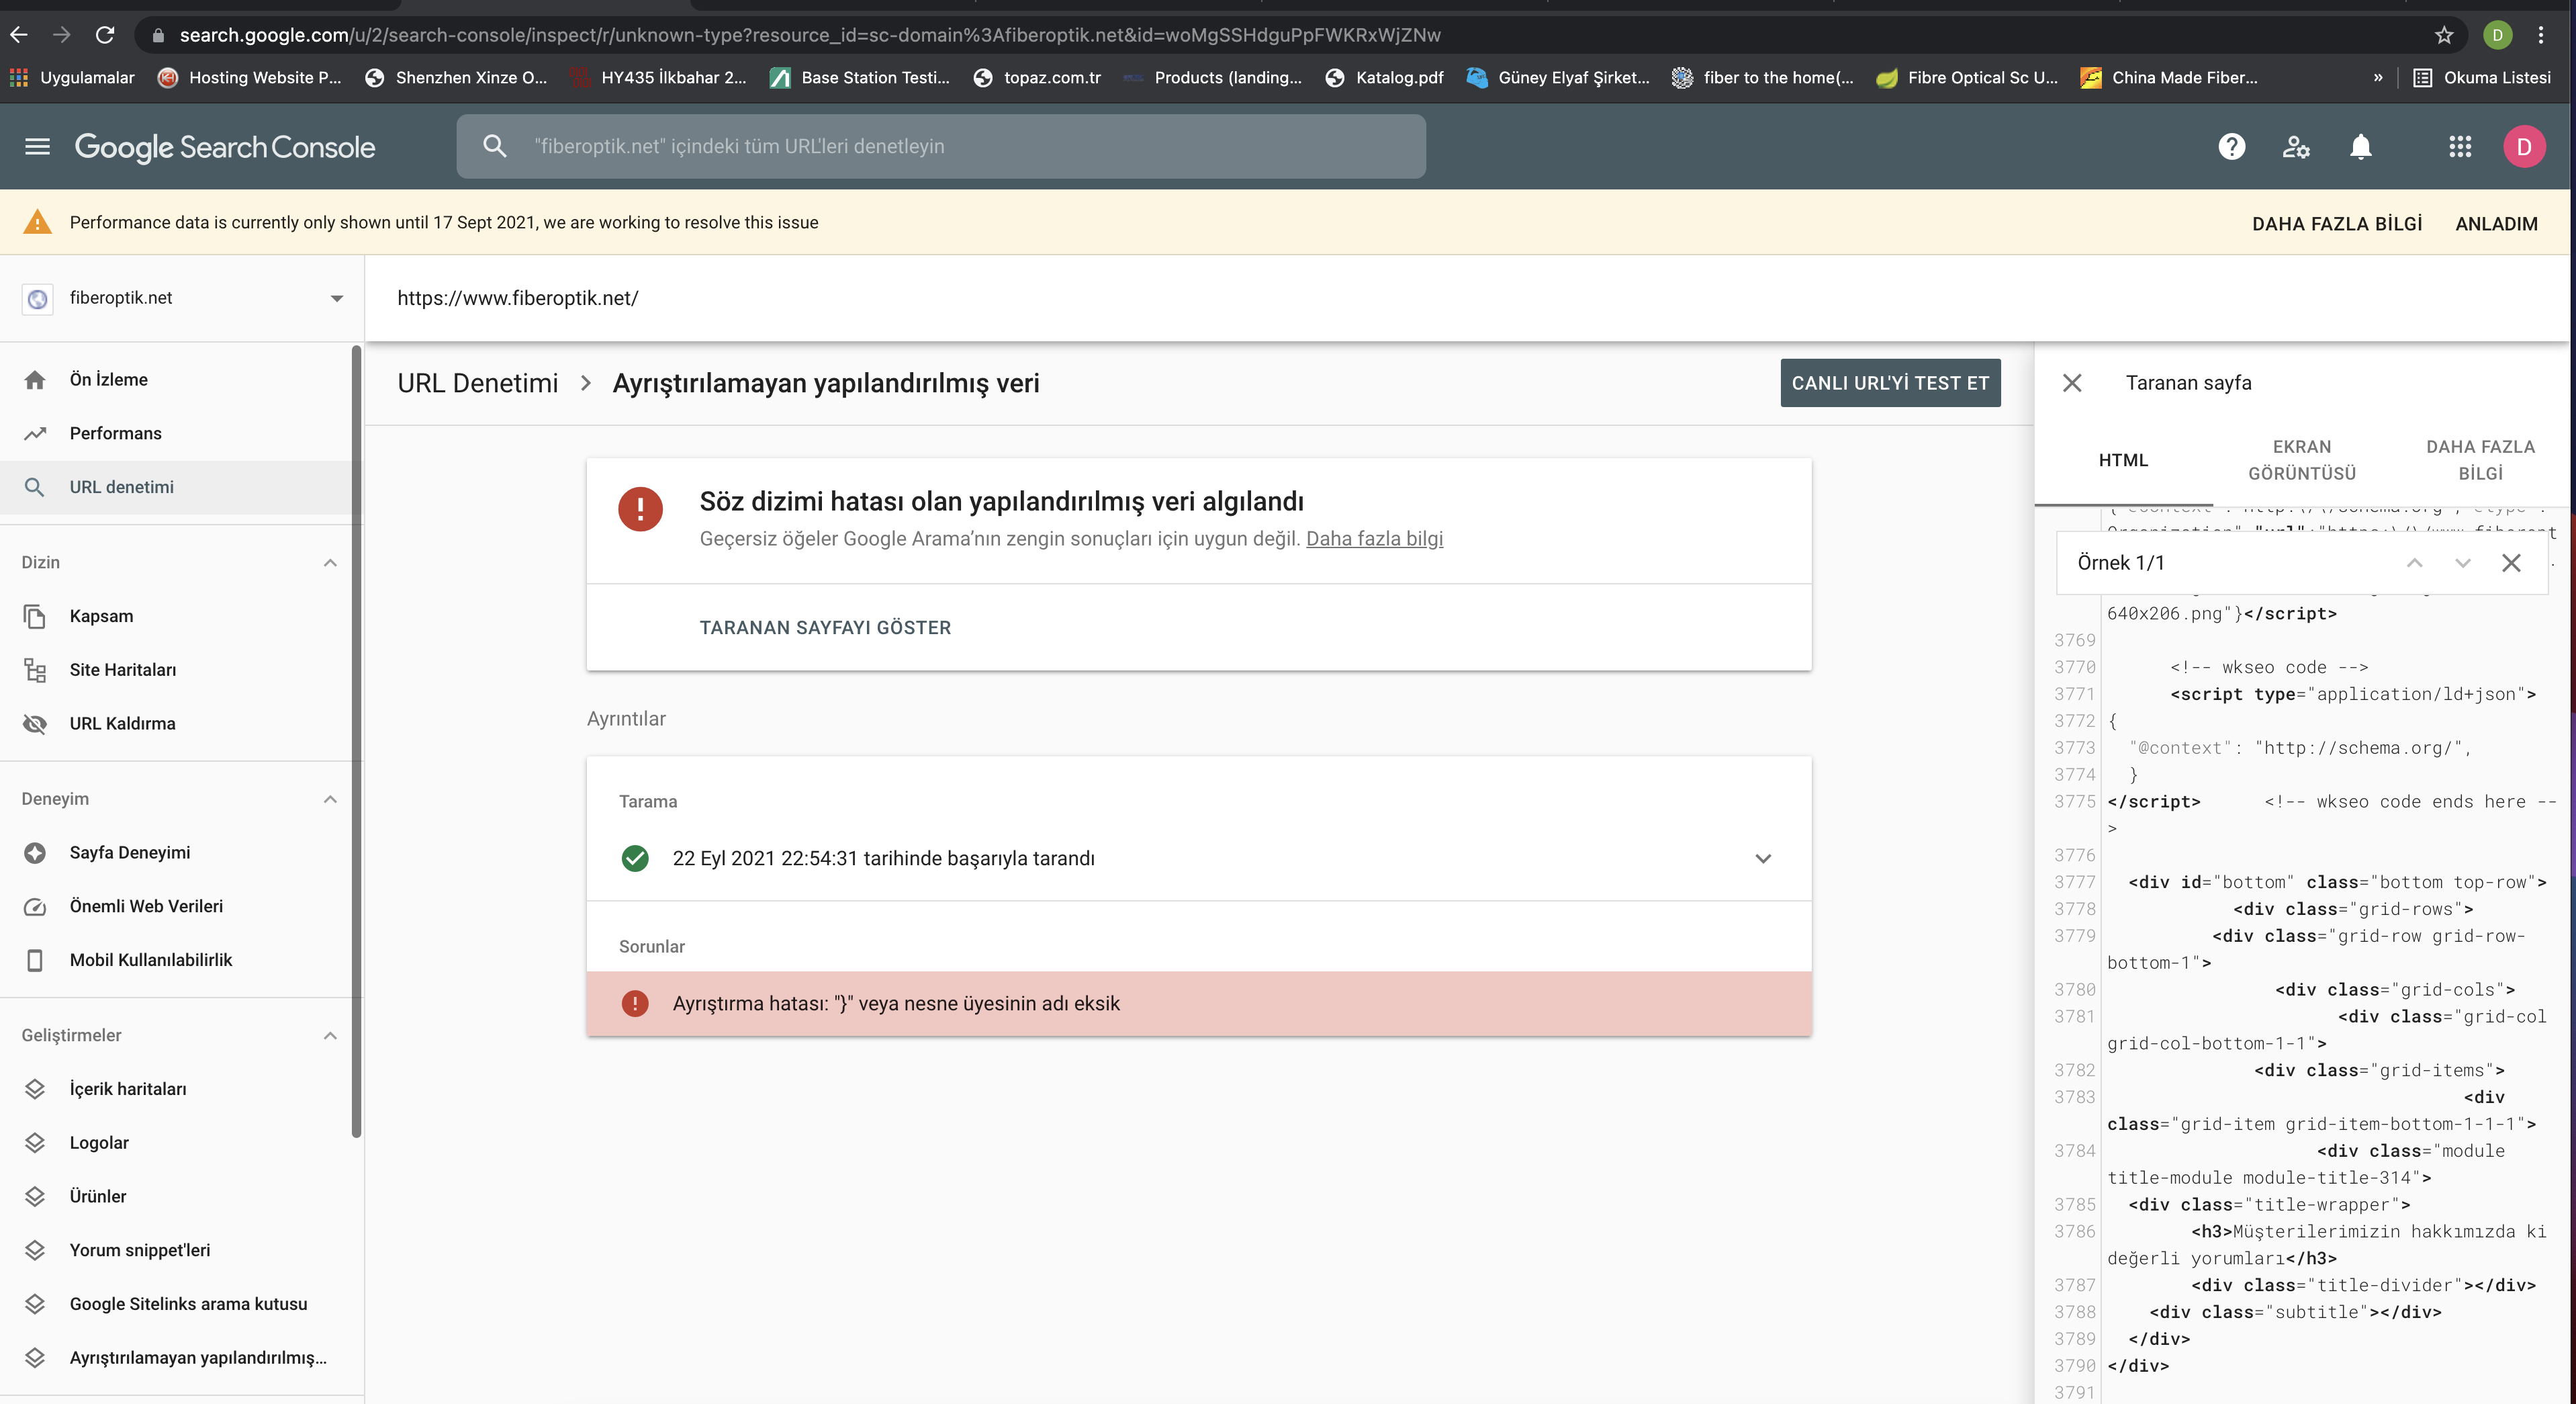
Task: Click CANLI URL'Yİ TEST ET button
Action: pos(1890,383)
